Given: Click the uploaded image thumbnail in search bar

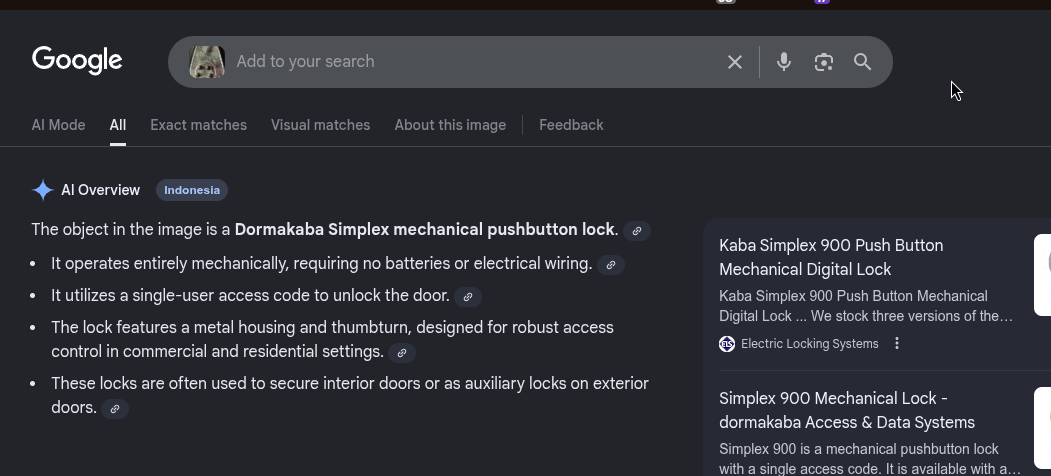Looking at the screenshot, I should [207, 62].
